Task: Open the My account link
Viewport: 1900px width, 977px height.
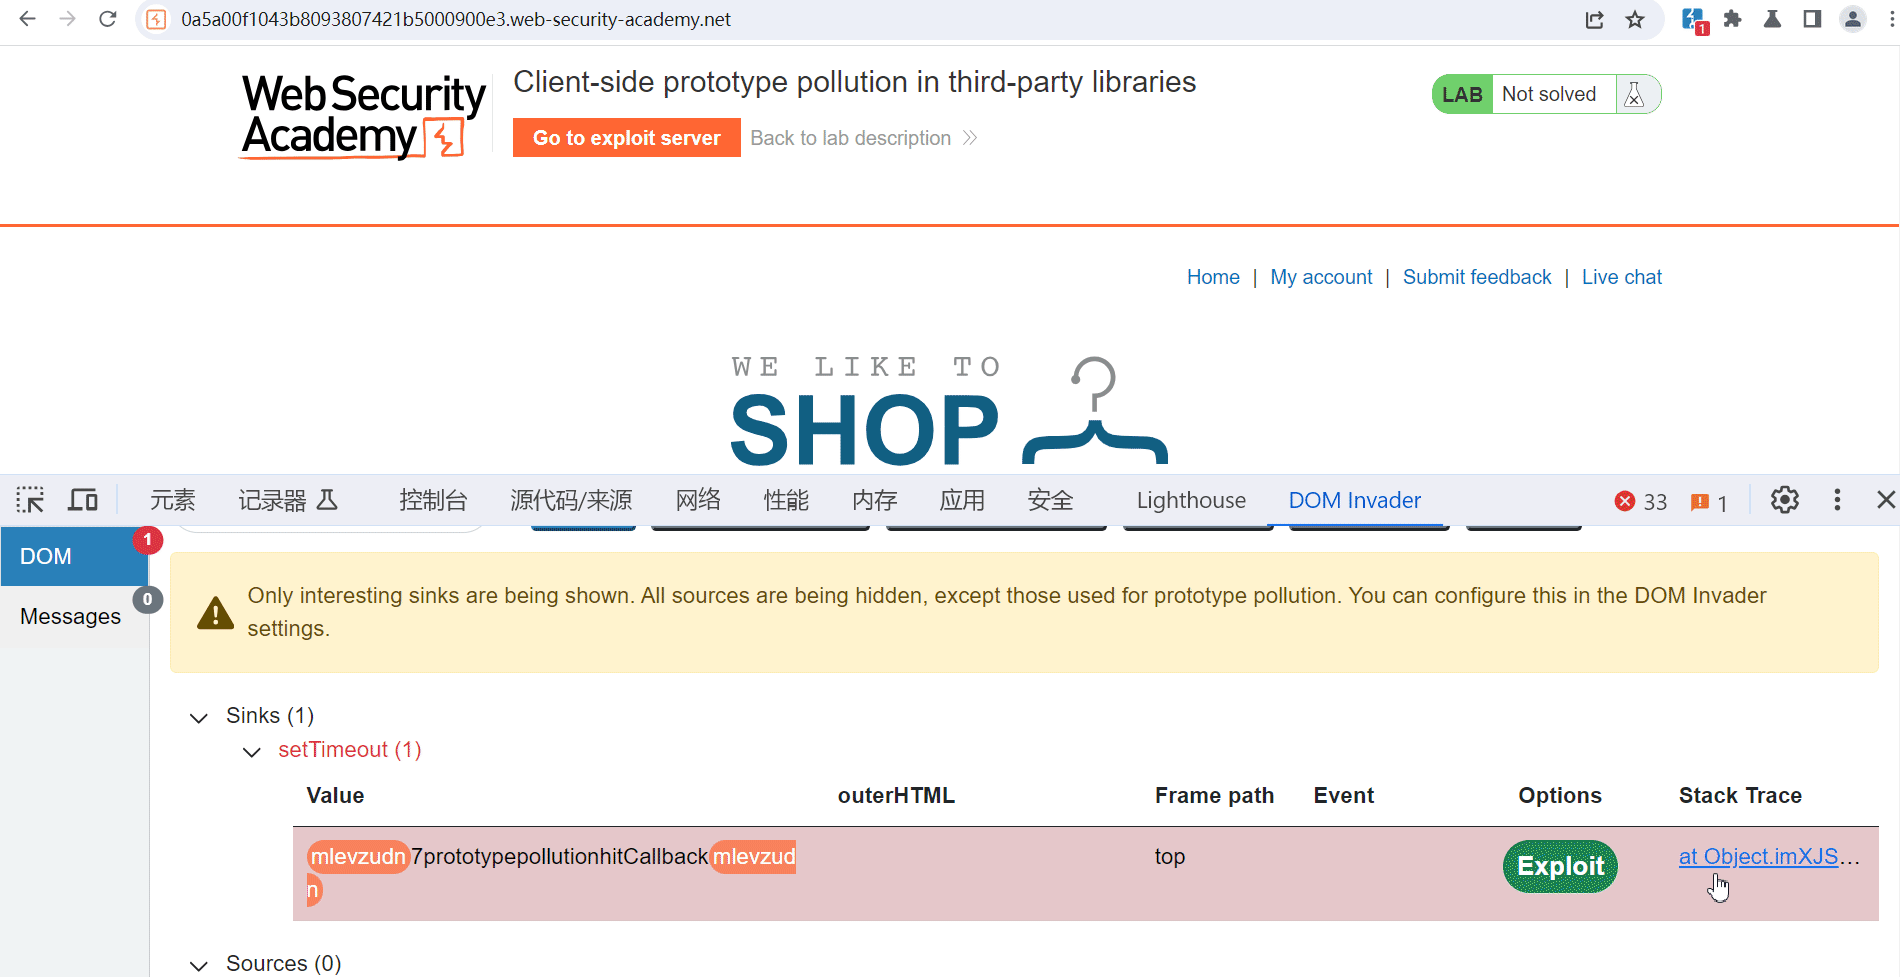Action: tap(1321, 277)
